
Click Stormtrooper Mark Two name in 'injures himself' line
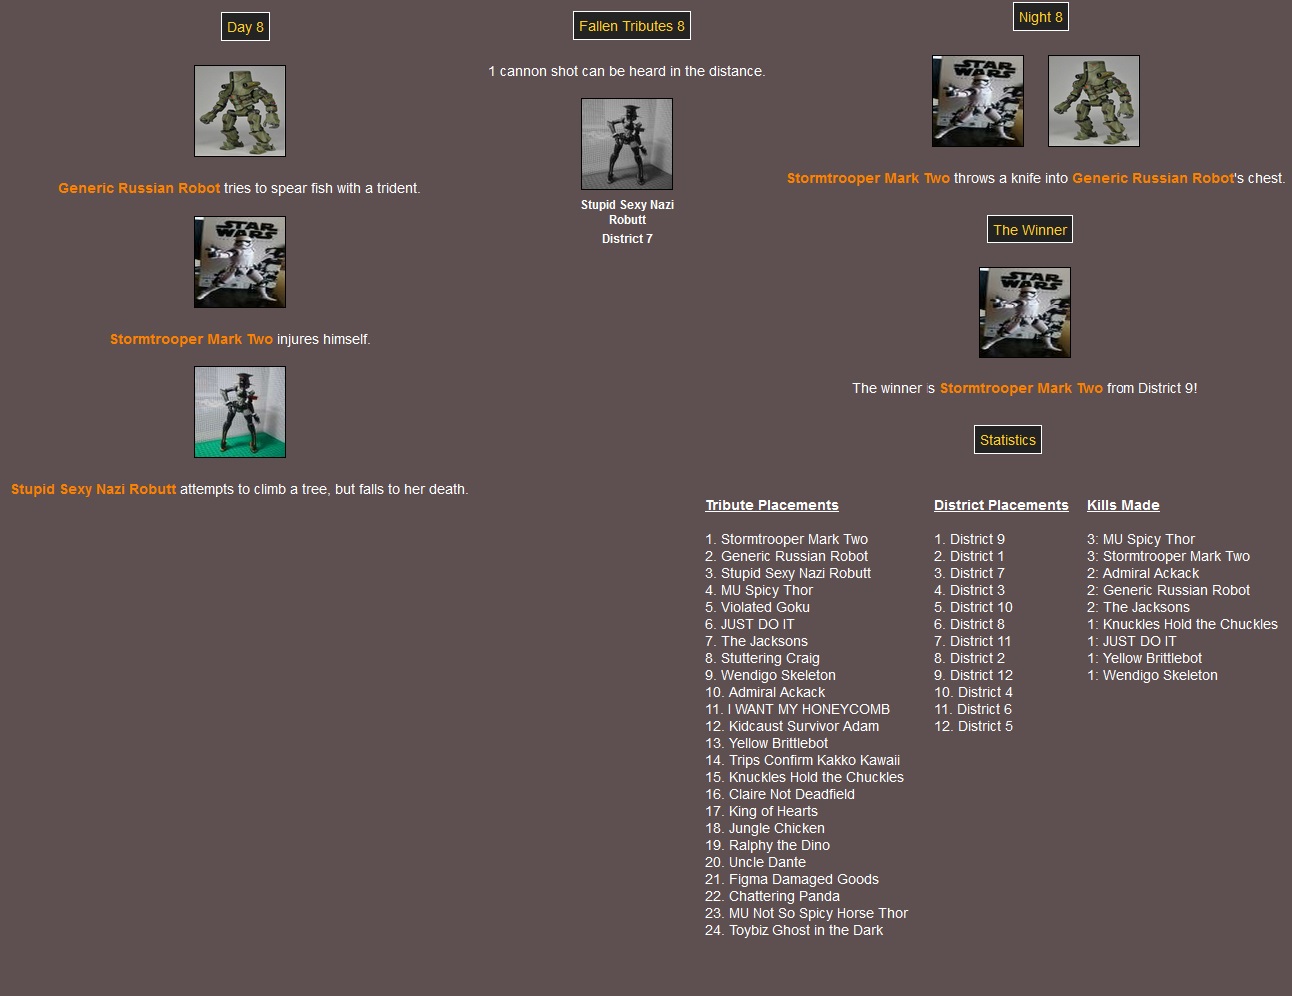click(x=191, y=339)
